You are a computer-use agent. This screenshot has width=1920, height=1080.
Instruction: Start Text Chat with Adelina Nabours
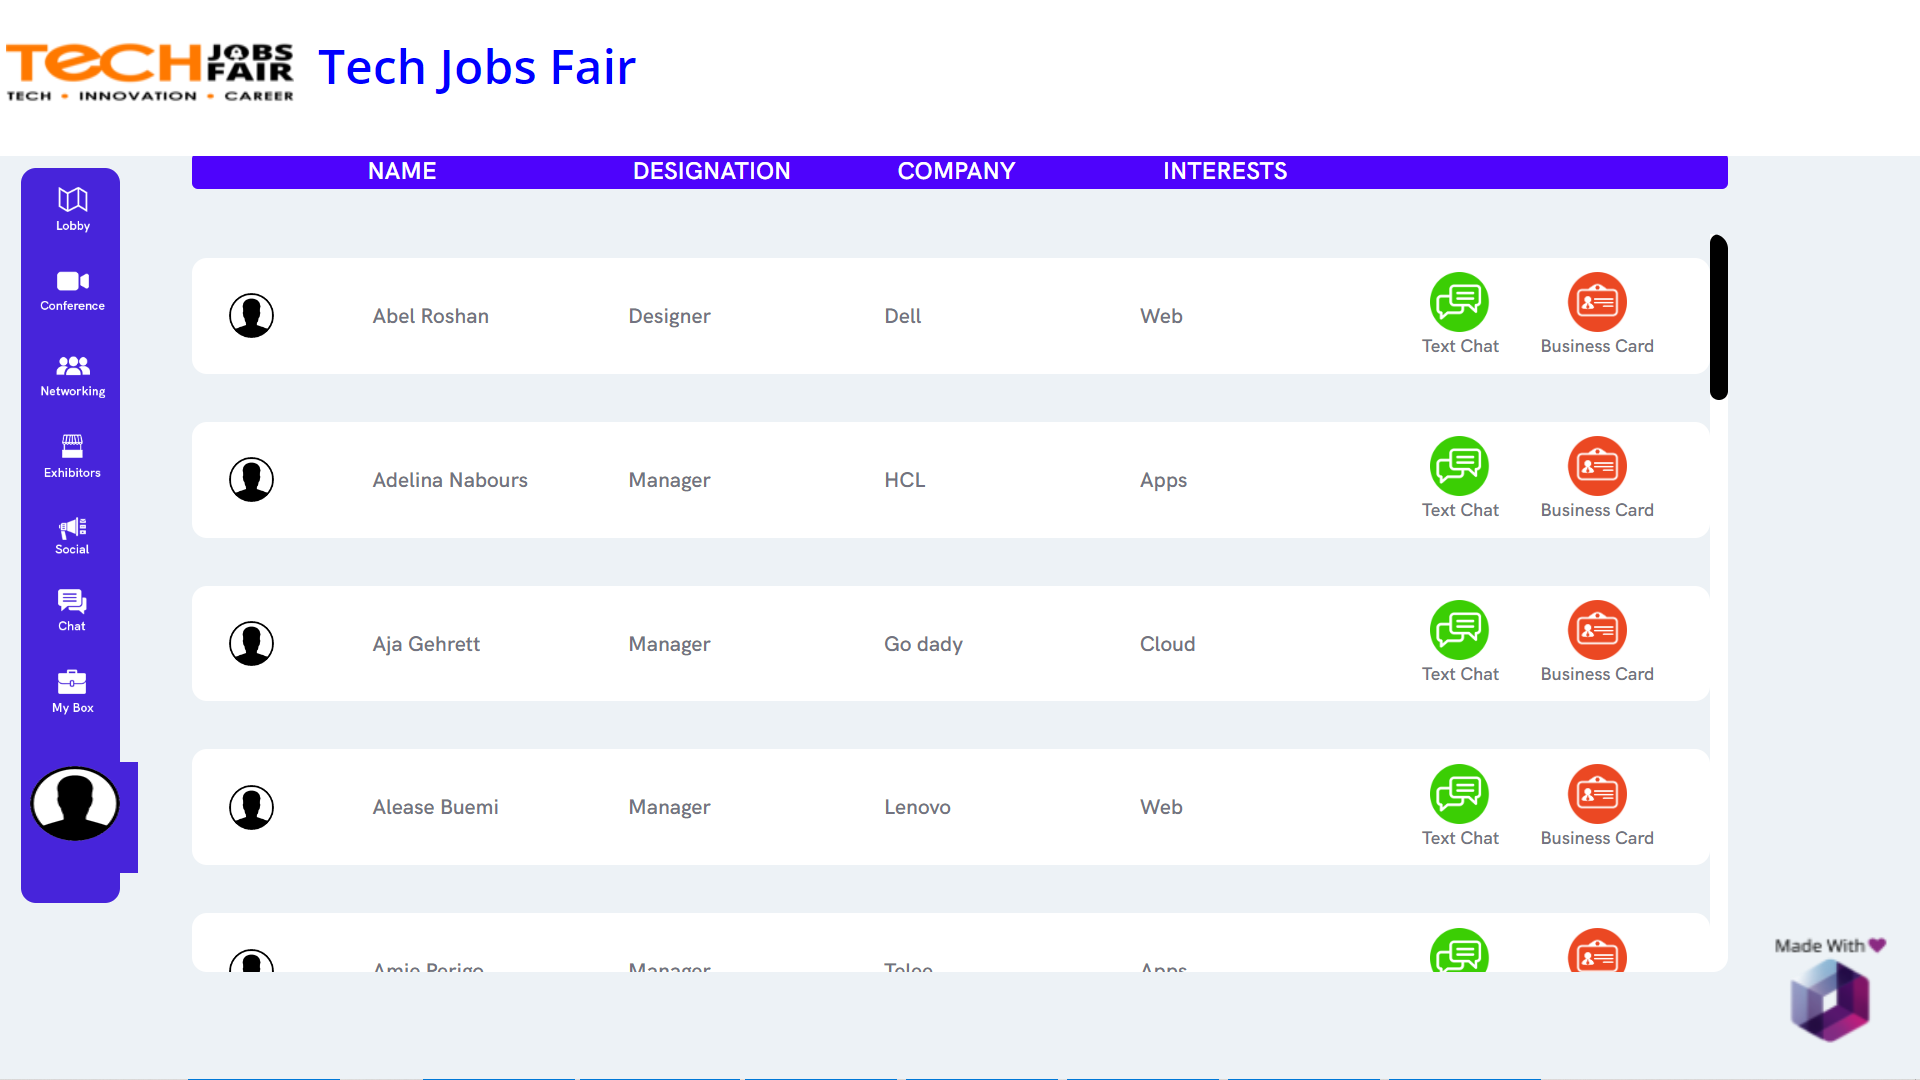tap(1459, 466)
